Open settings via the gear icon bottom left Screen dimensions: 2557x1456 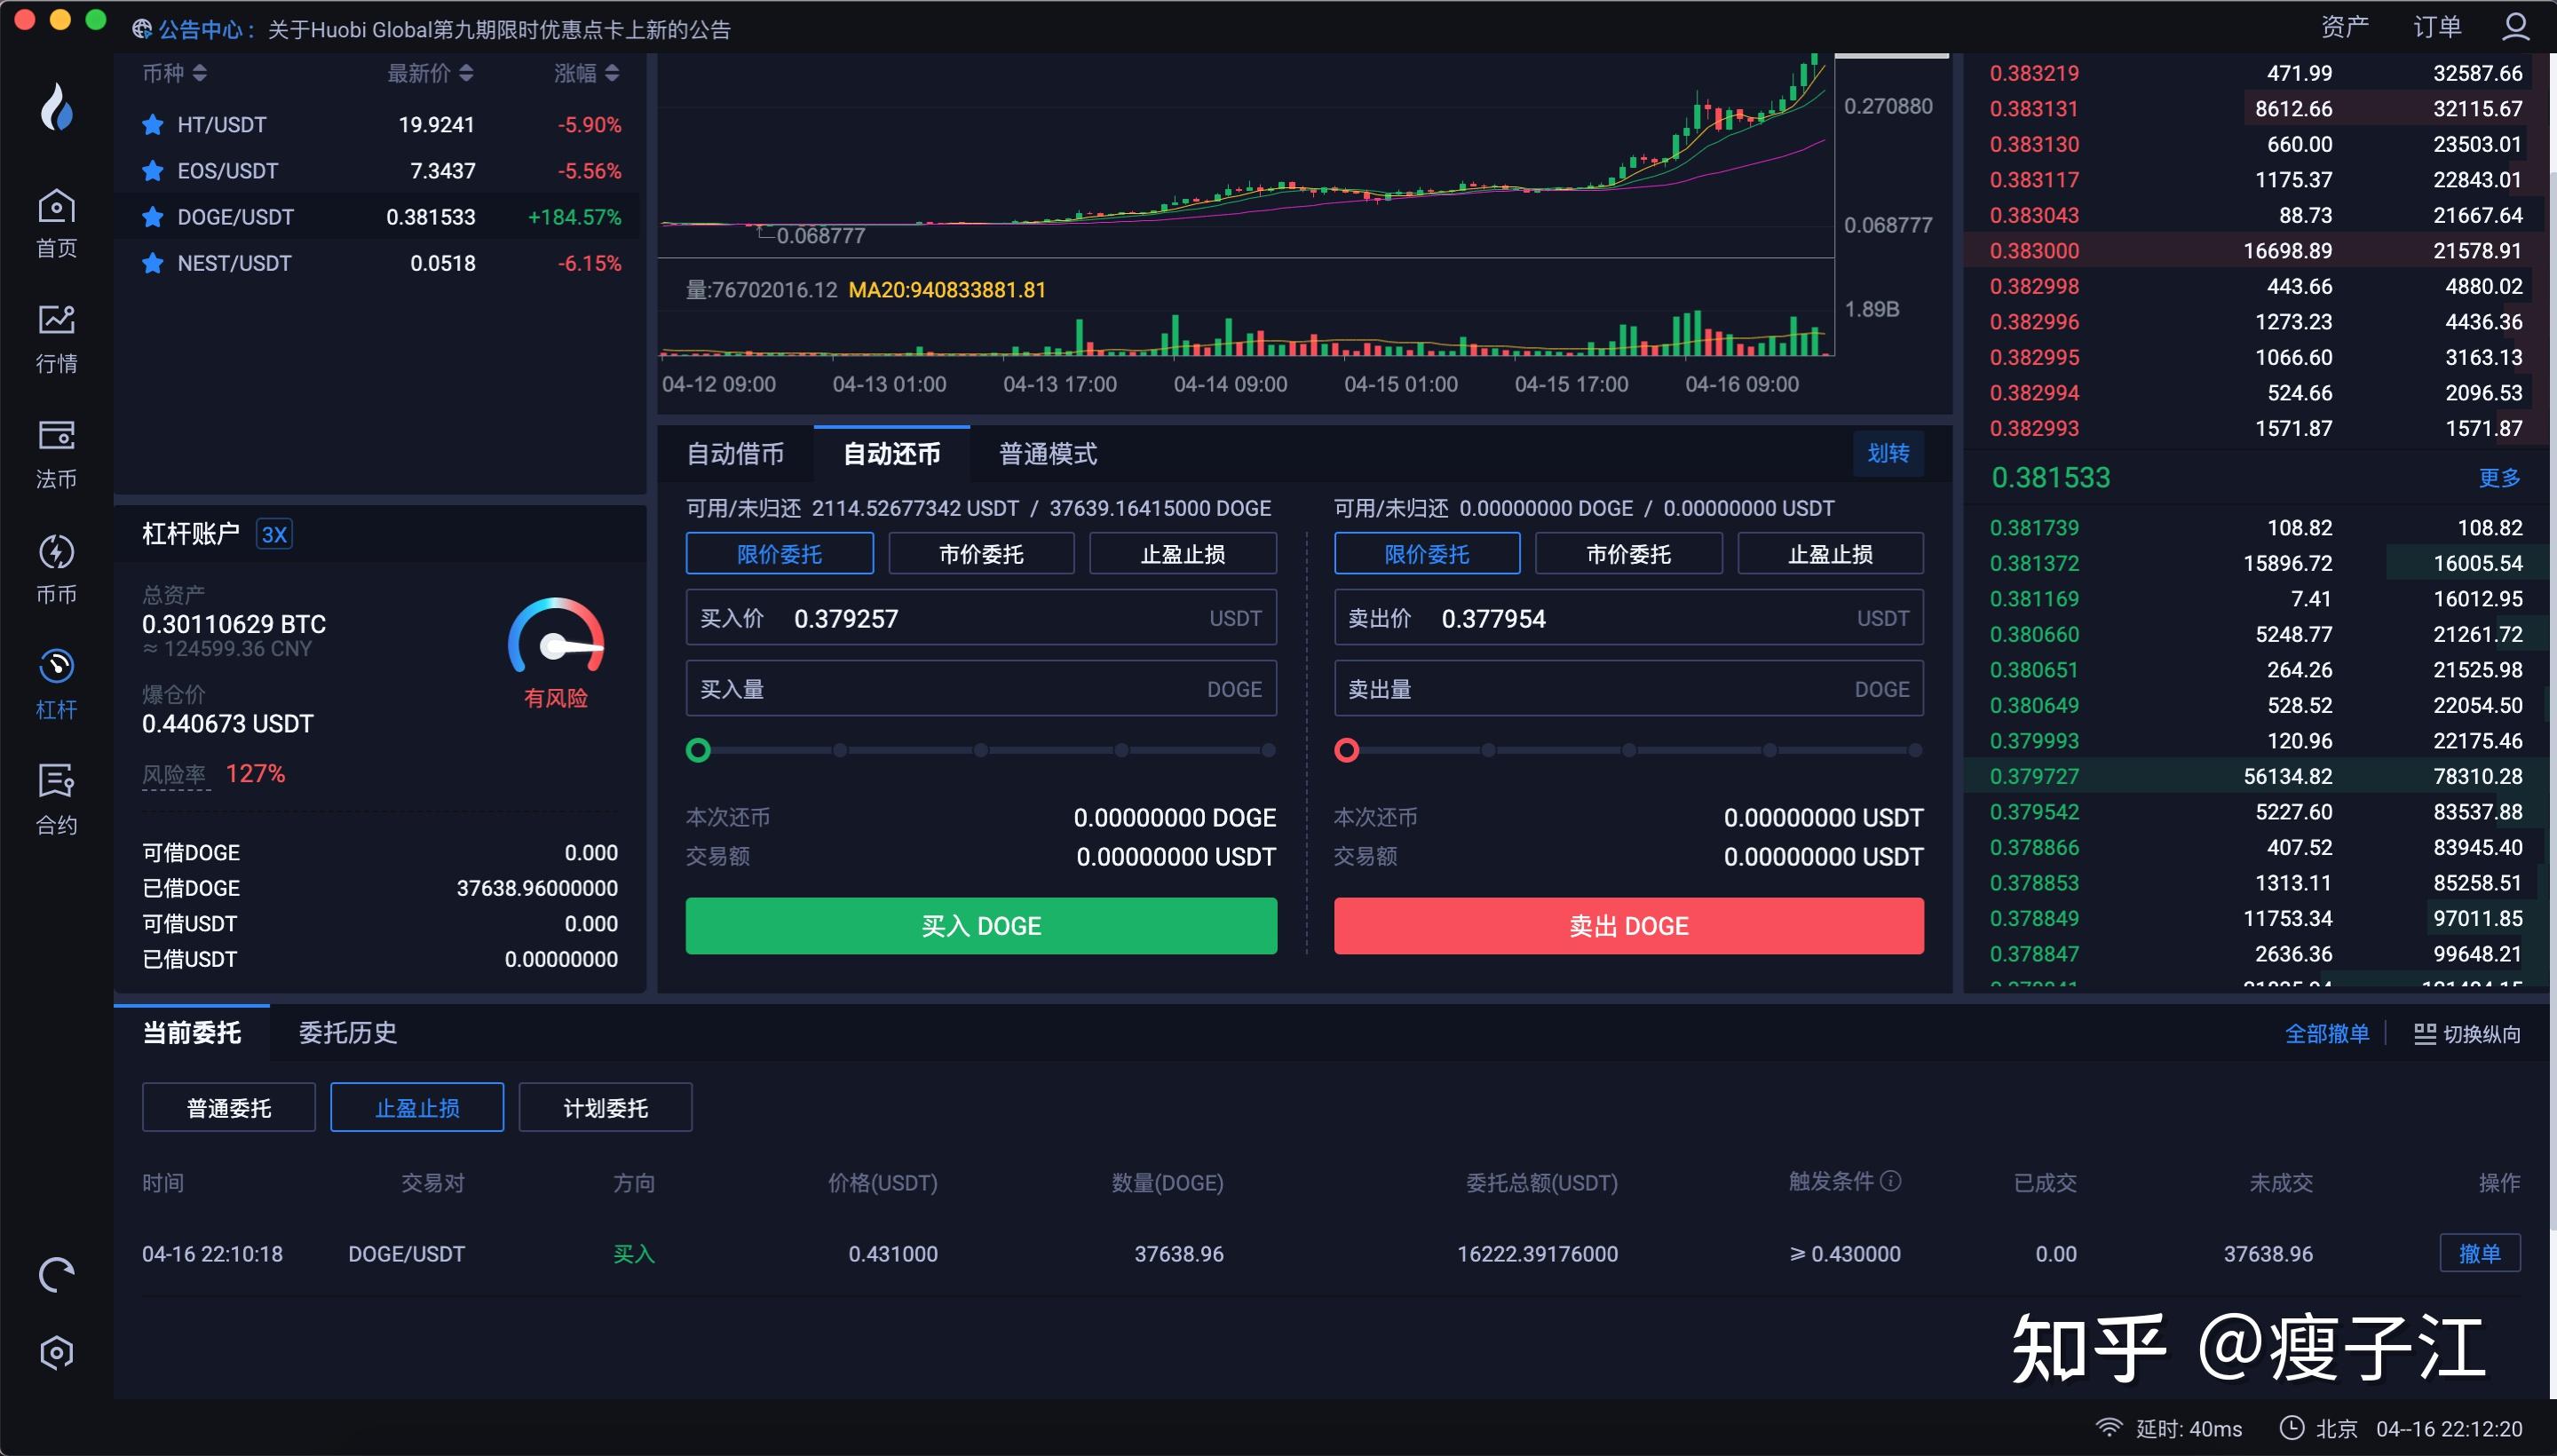(x=56, y=1352)
